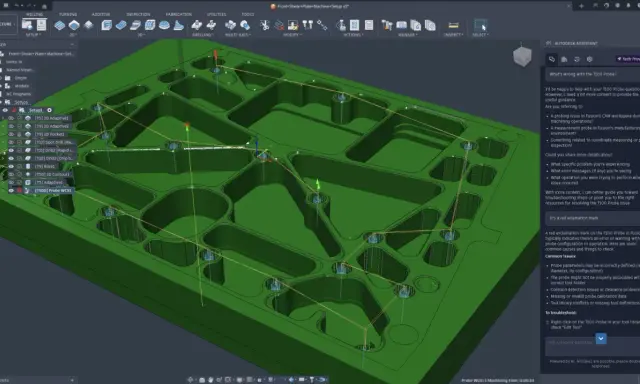Toggle visibility of the Probe WCS1 operation
The image size is (640, 384).
pyautogui.click(x=11, y=190)
